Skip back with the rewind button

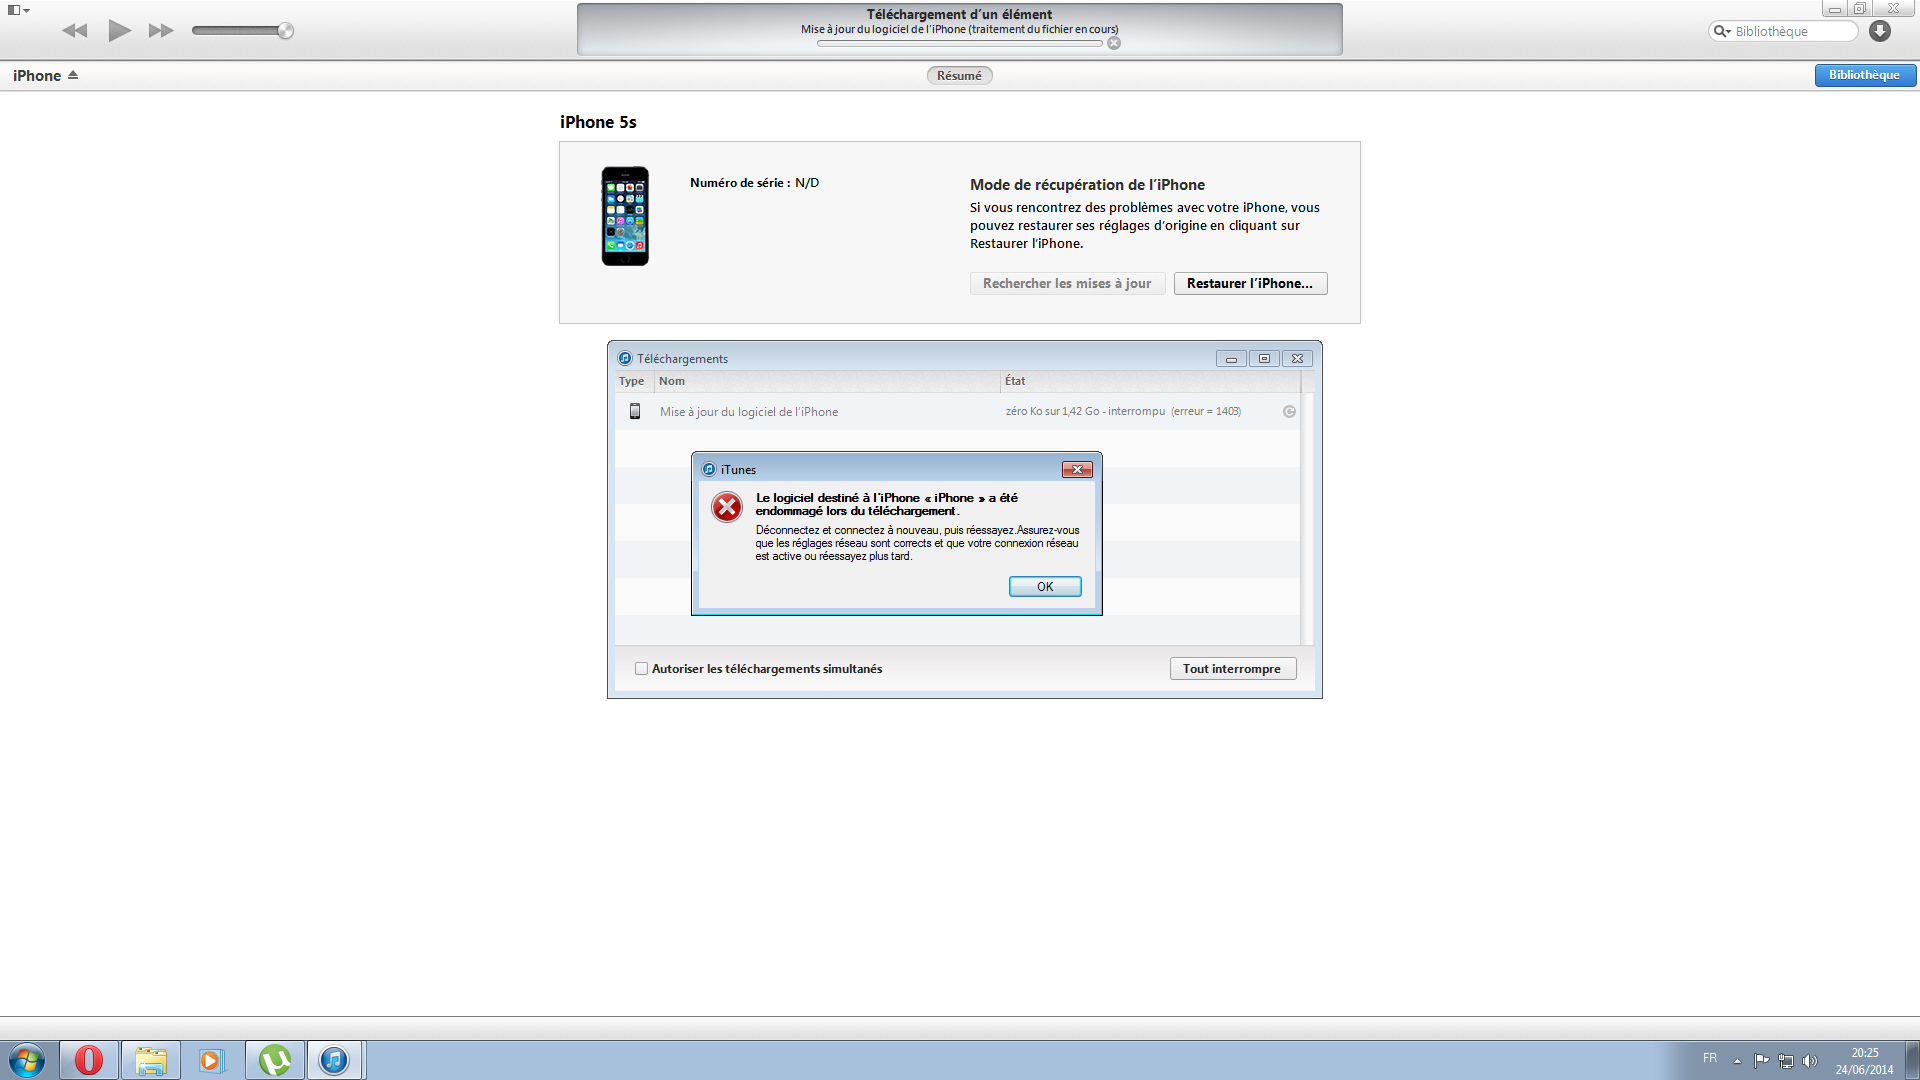(75, 31)
